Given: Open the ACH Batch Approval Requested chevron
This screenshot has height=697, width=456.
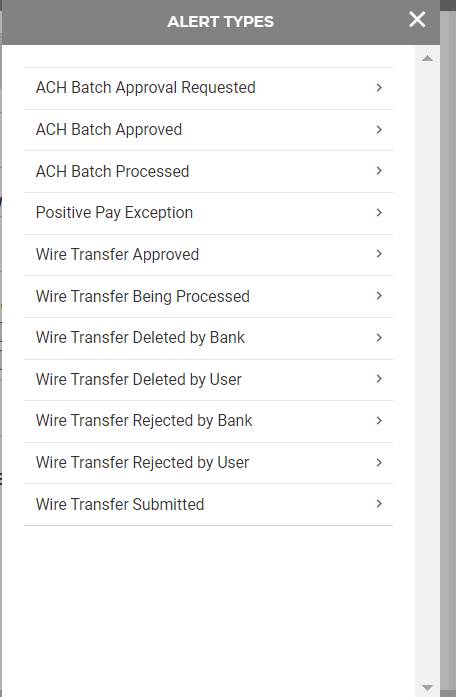Looking at the screenshot, I should click(379, 88).
